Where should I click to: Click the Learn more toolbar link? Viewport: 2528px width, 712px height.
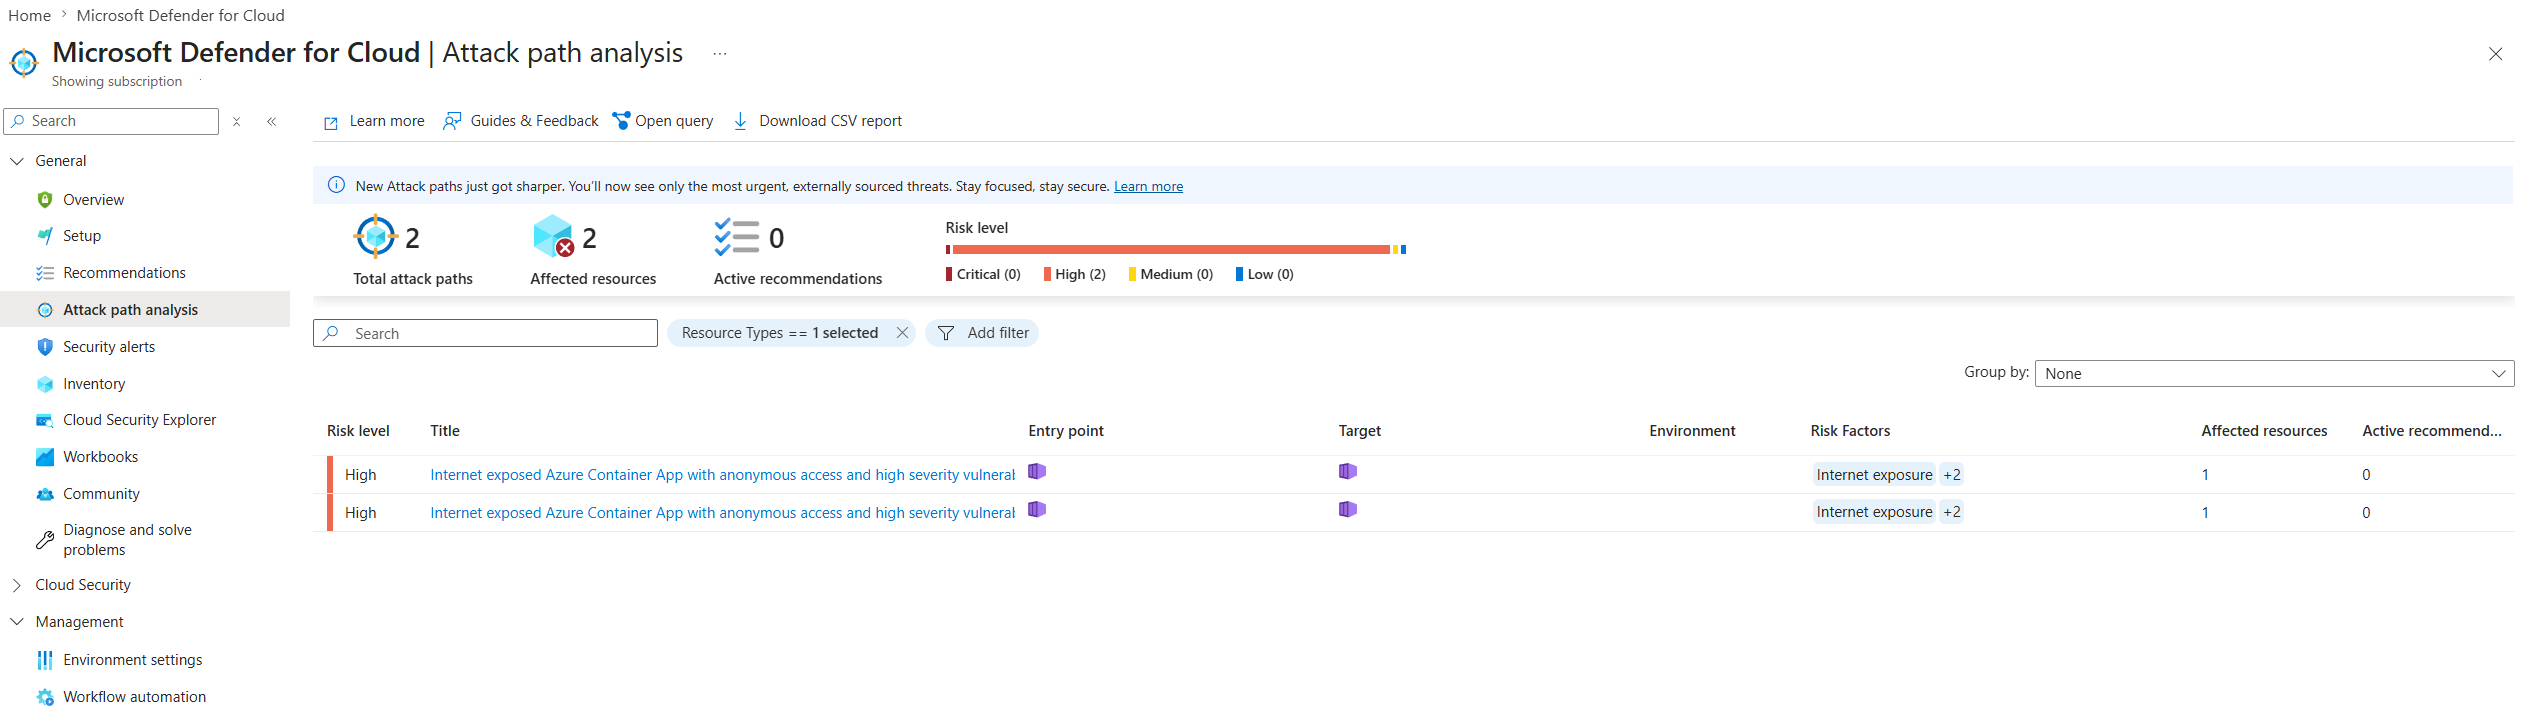[374, 121]
